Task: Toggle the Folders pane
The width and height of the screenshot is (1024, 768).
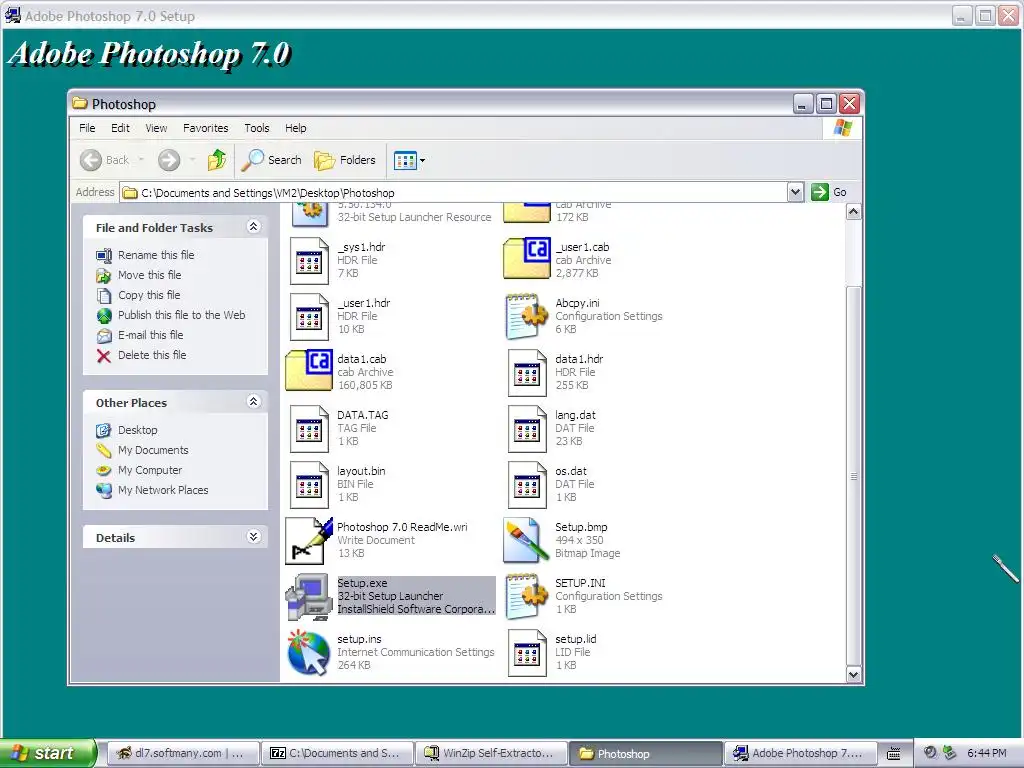Action: tap(345, 160)
